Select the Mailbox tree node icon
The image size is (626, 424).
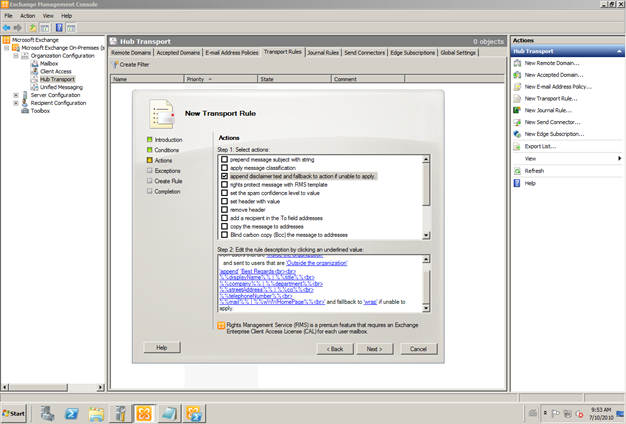[35, 63]
